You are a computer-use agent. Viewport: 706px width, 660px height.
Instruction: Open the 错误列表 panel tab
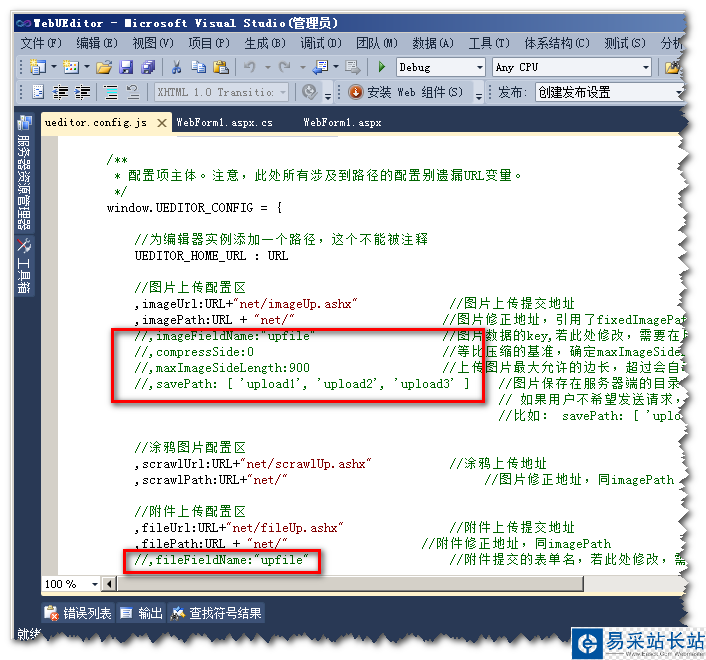79,613
